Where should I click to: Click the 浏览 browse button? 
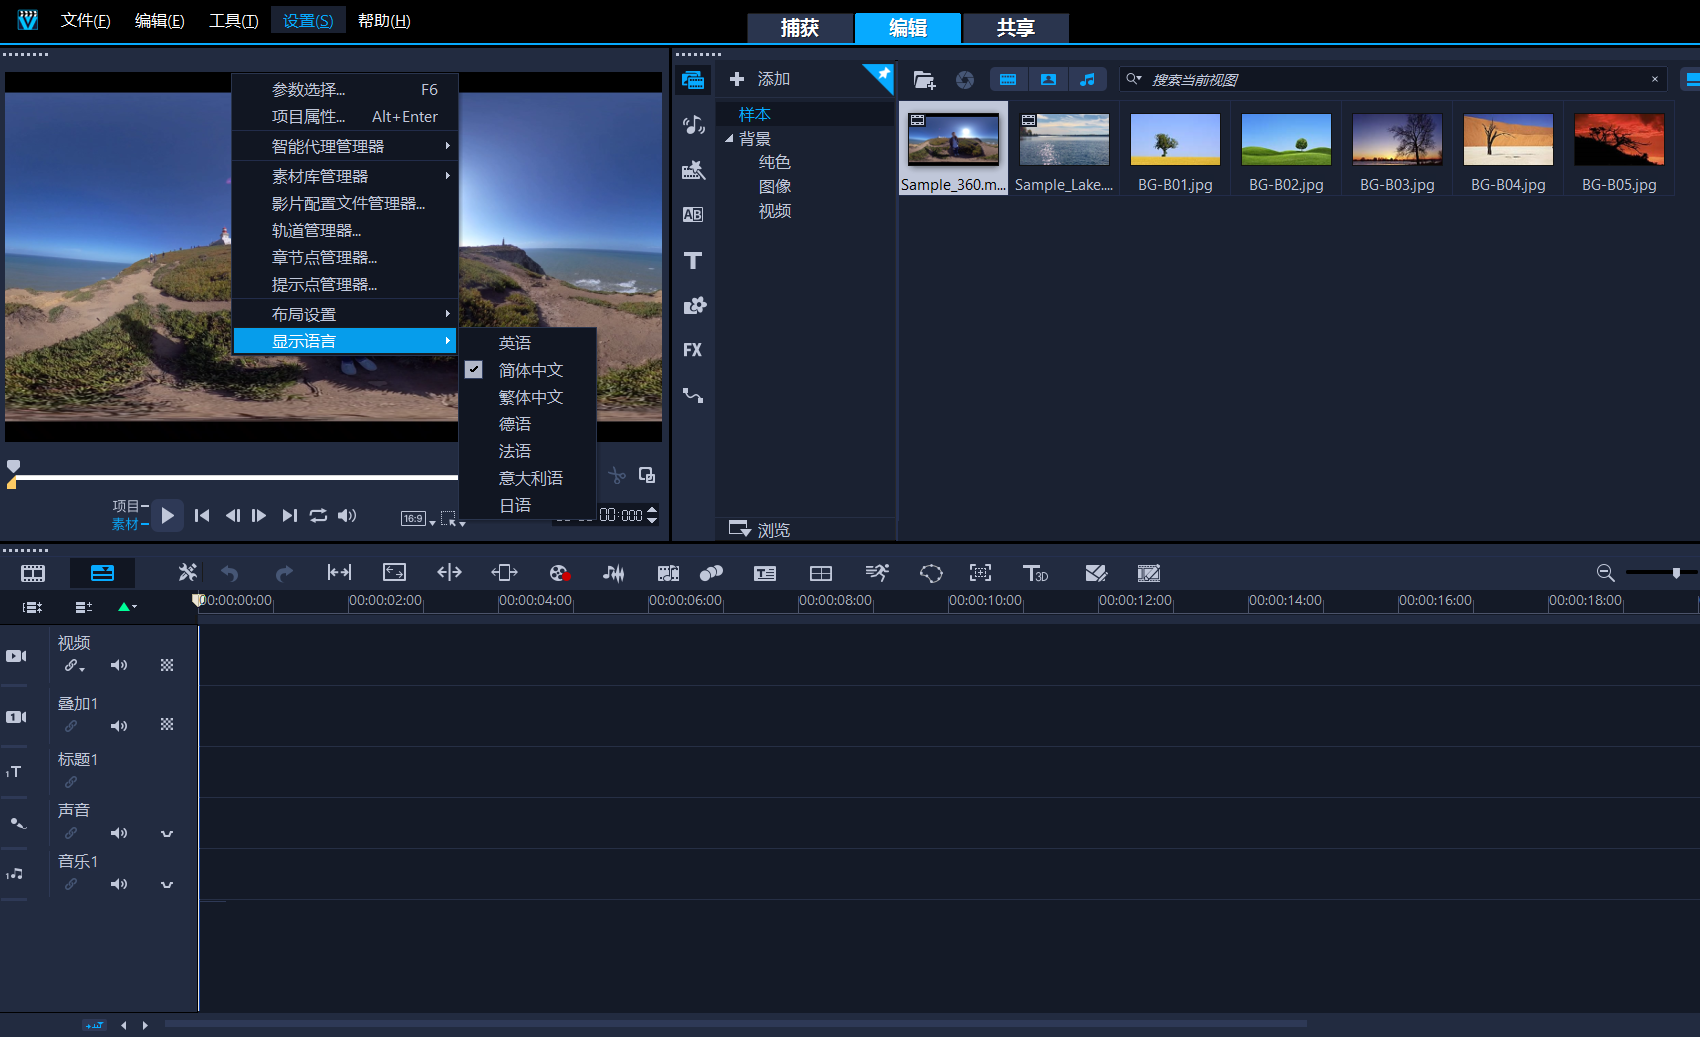(x=760, y=529)
